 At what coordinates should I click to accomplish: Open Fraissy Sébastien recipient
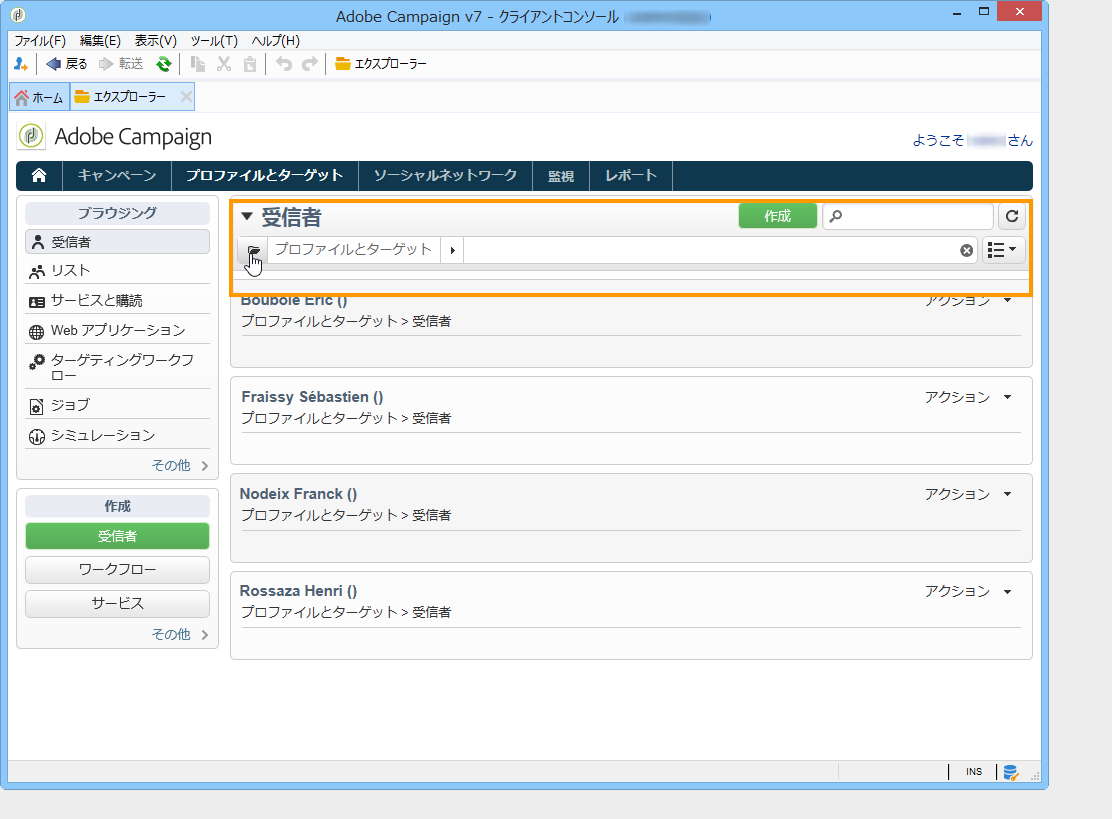tap(312, 397)
